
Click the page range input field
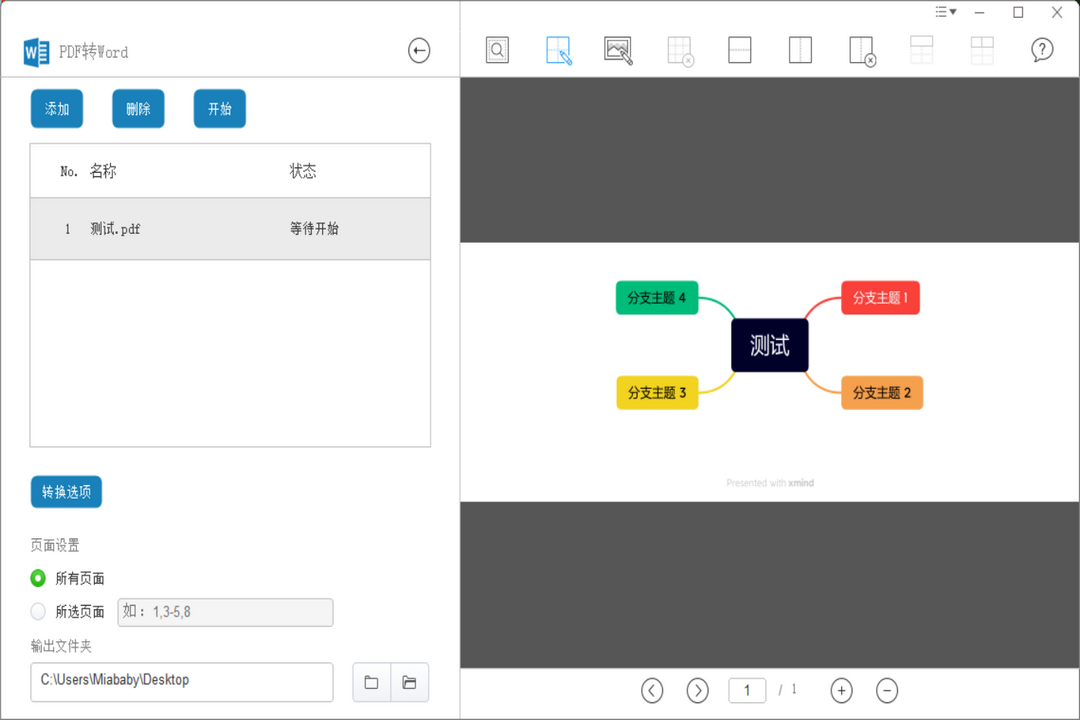coord(224,612)
